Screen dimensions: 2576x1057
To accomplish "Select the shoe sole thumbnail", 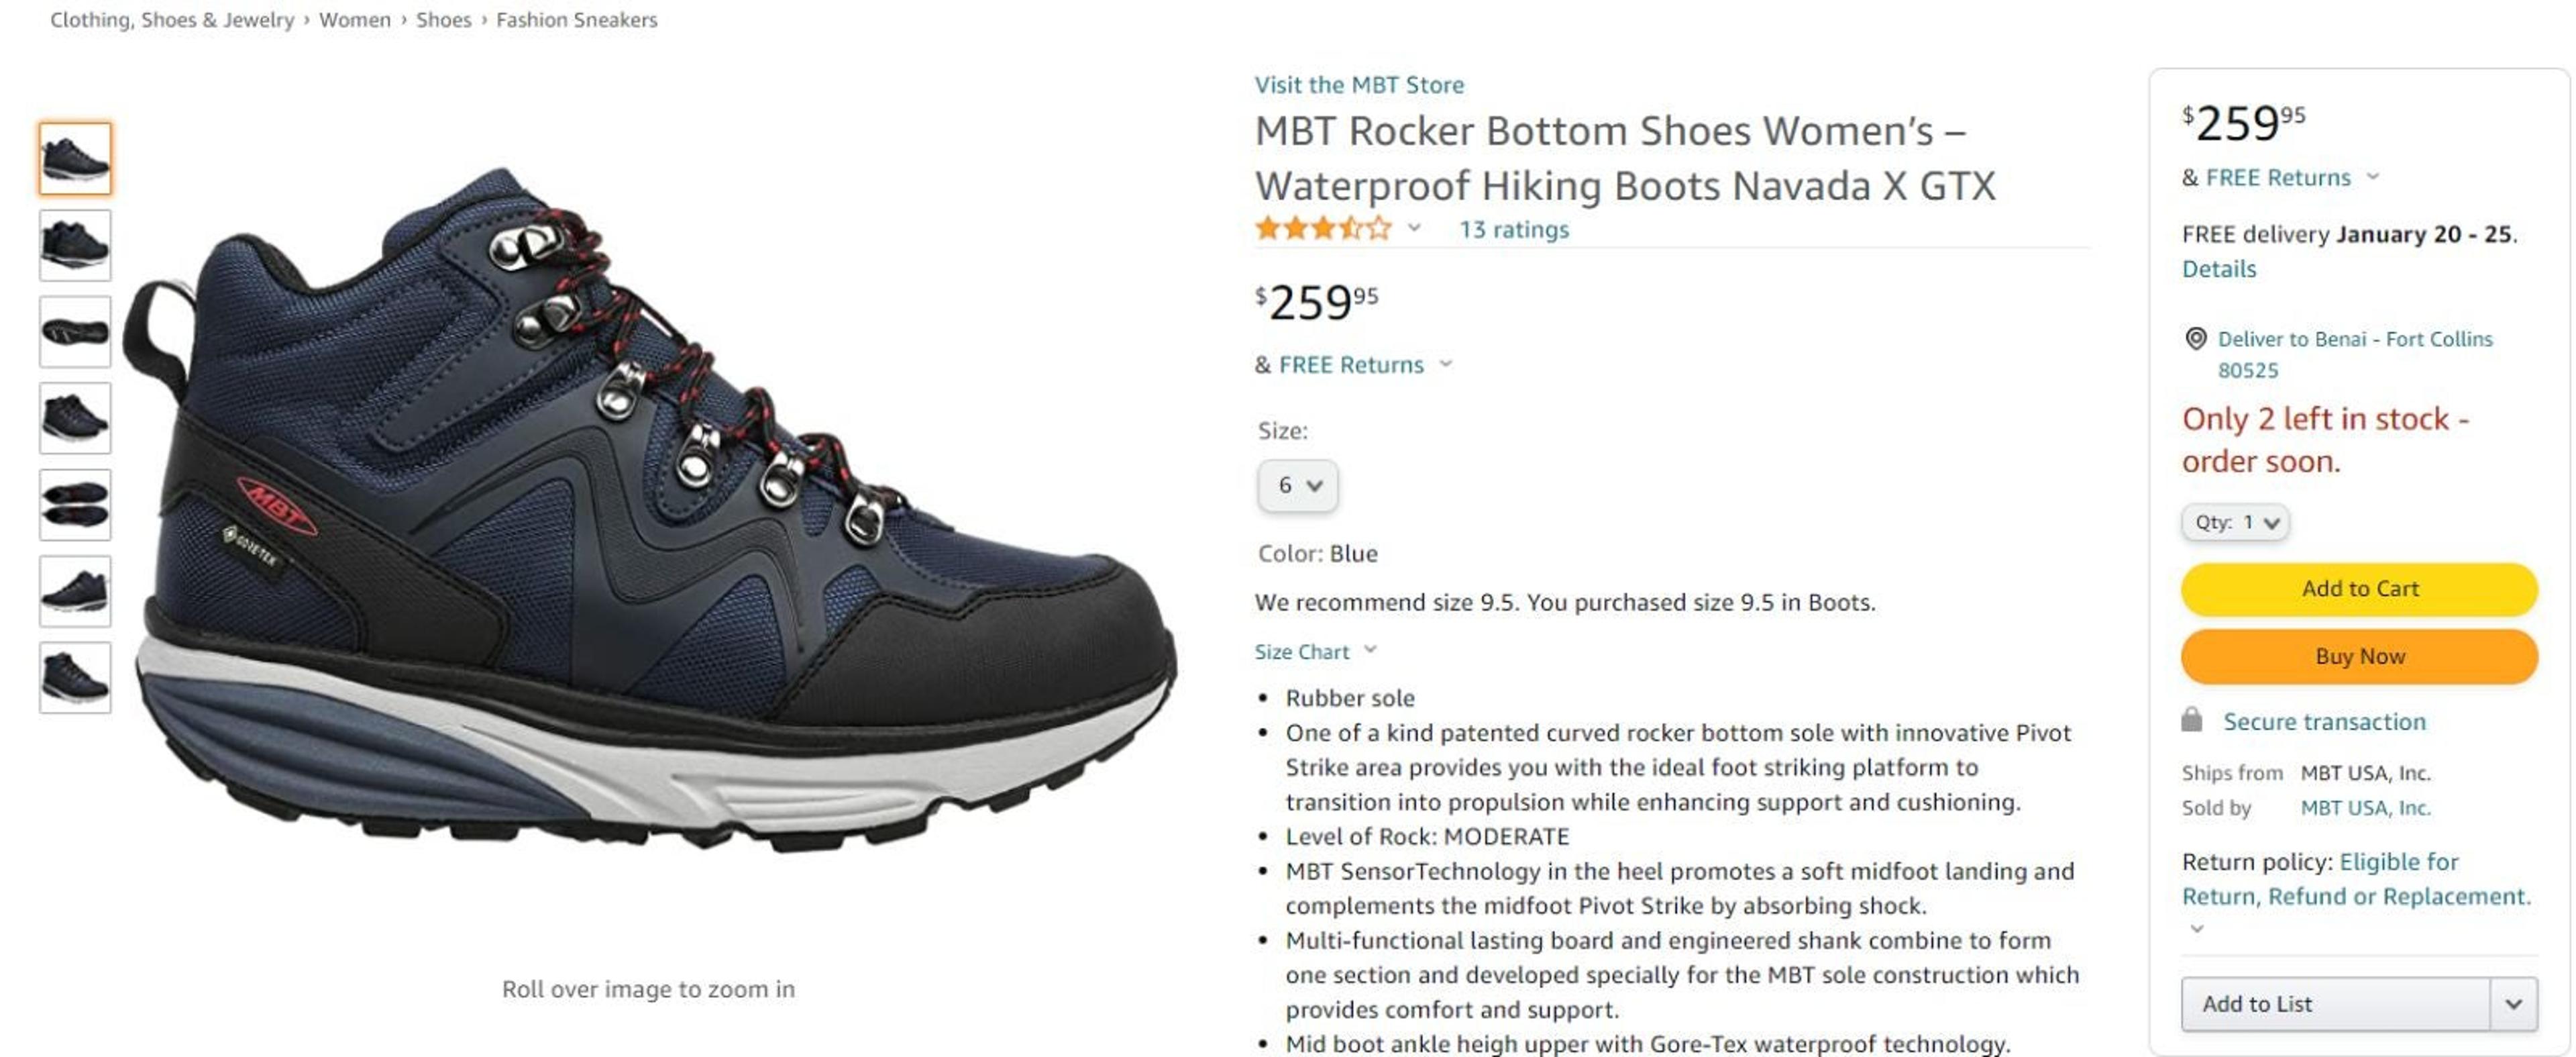I will [75, 332].
